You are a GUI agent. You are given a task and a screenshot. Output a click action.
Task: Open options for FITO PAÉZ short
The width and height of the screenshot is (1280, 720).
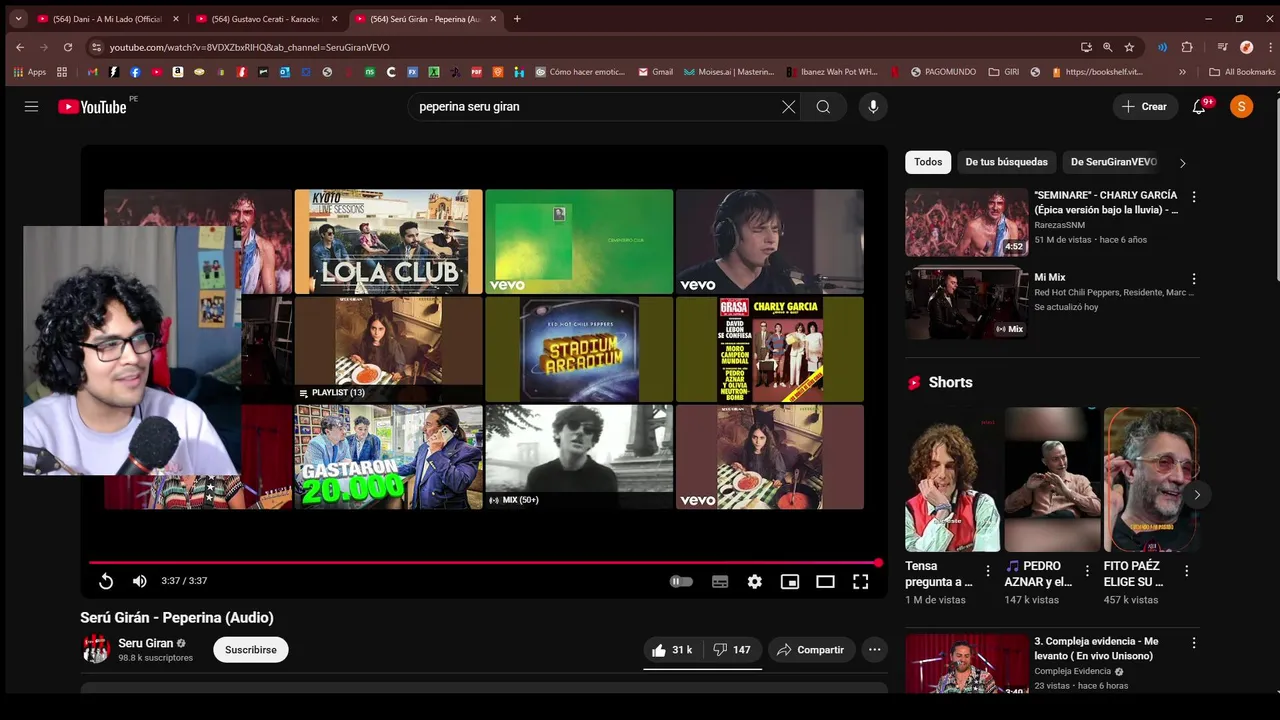[x=1187, y=571]
